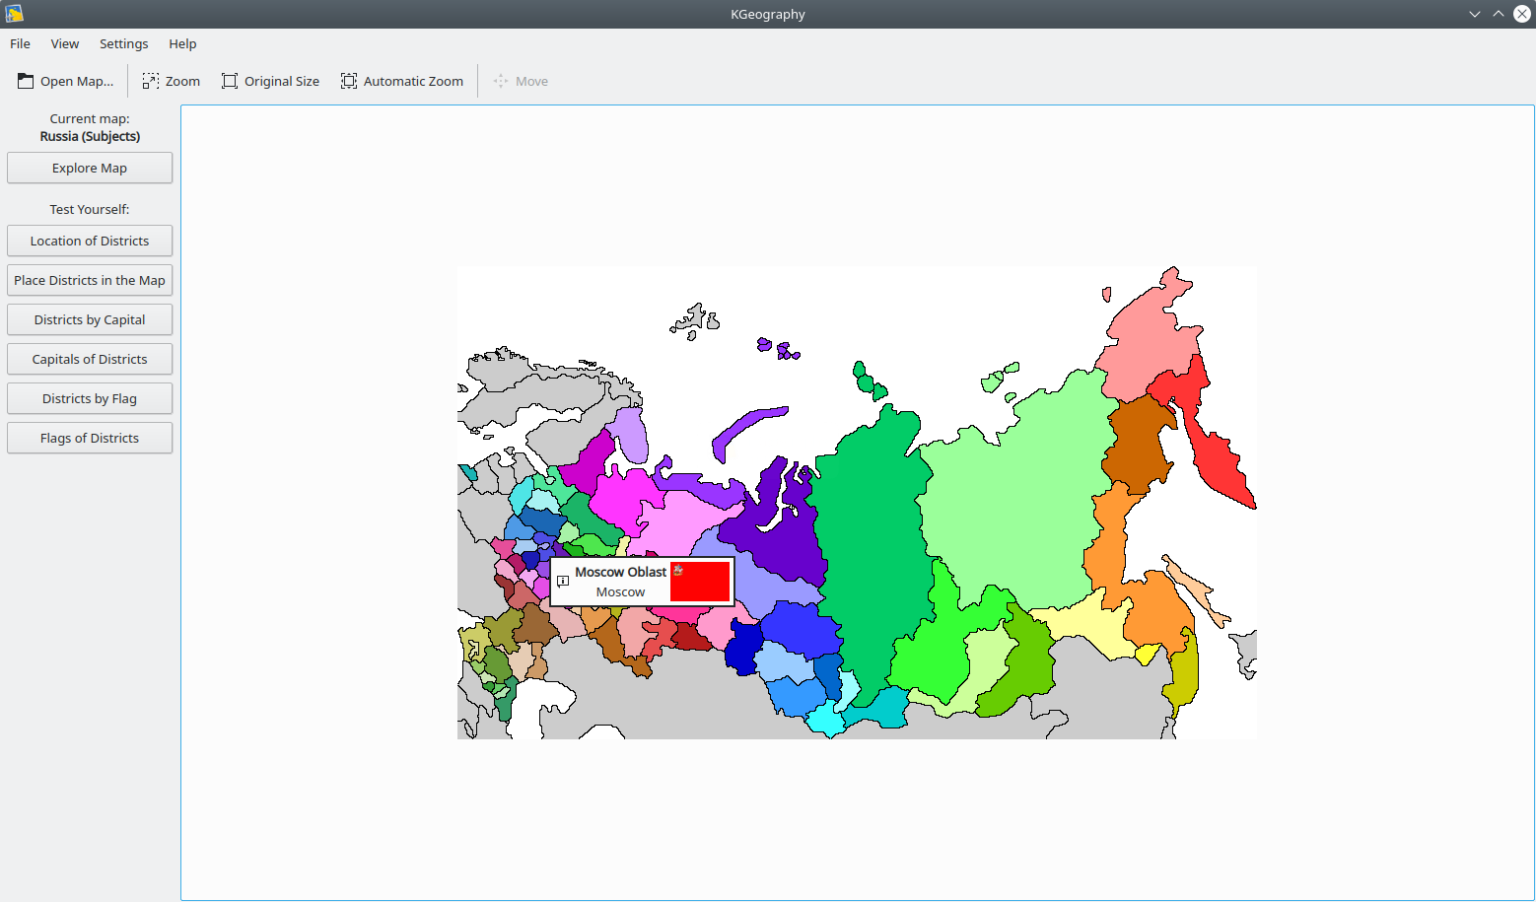This screenshot has width=1536, height=902.
Task: Click the Moscow Oblast flag image
Action: [x=701, y=581]
